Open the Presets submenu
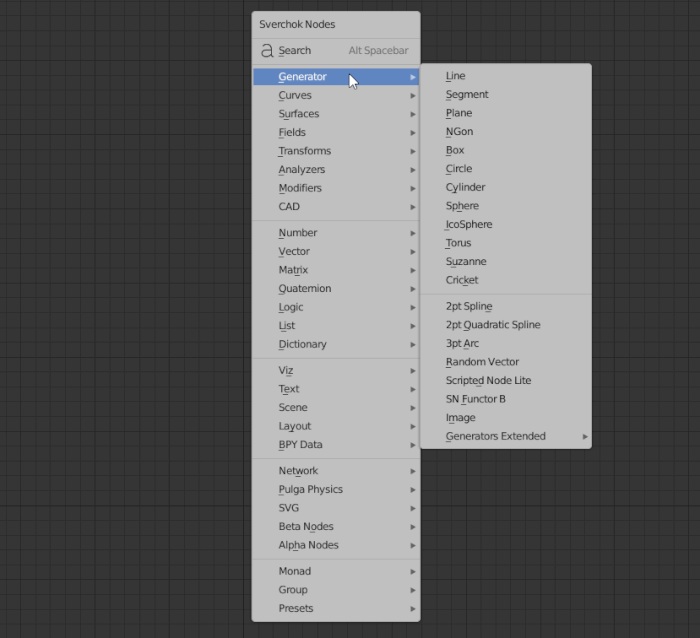The height and width of the screenshot is (638, 700). click(x=336, y=609)
